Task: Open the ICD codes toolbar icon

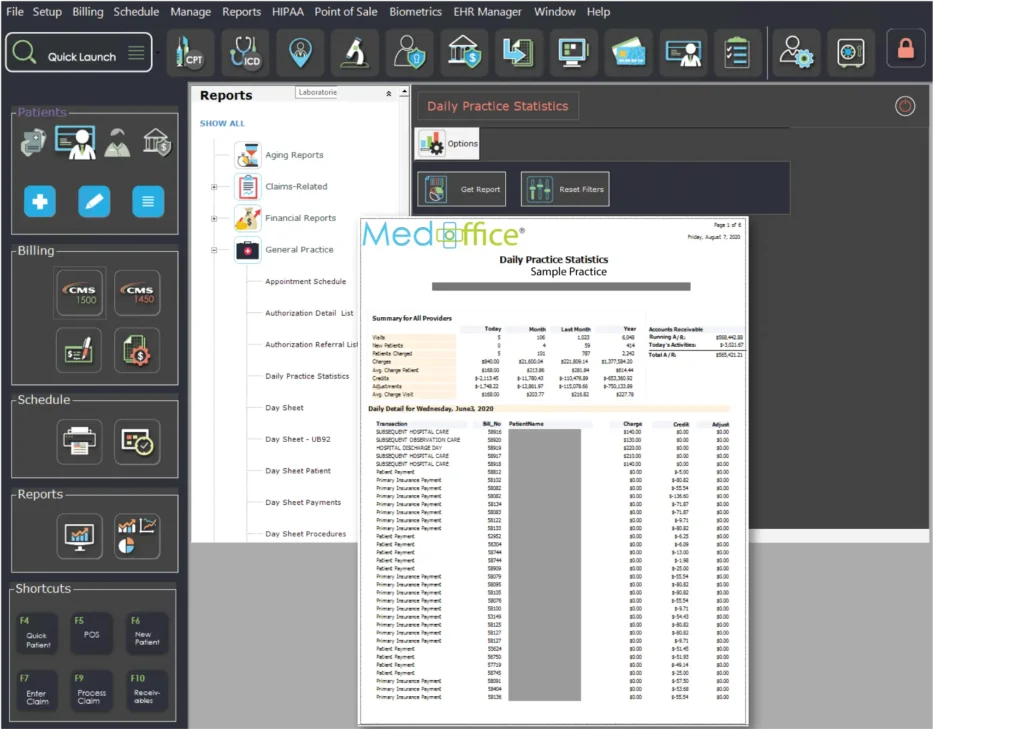Action: (246, 53)
